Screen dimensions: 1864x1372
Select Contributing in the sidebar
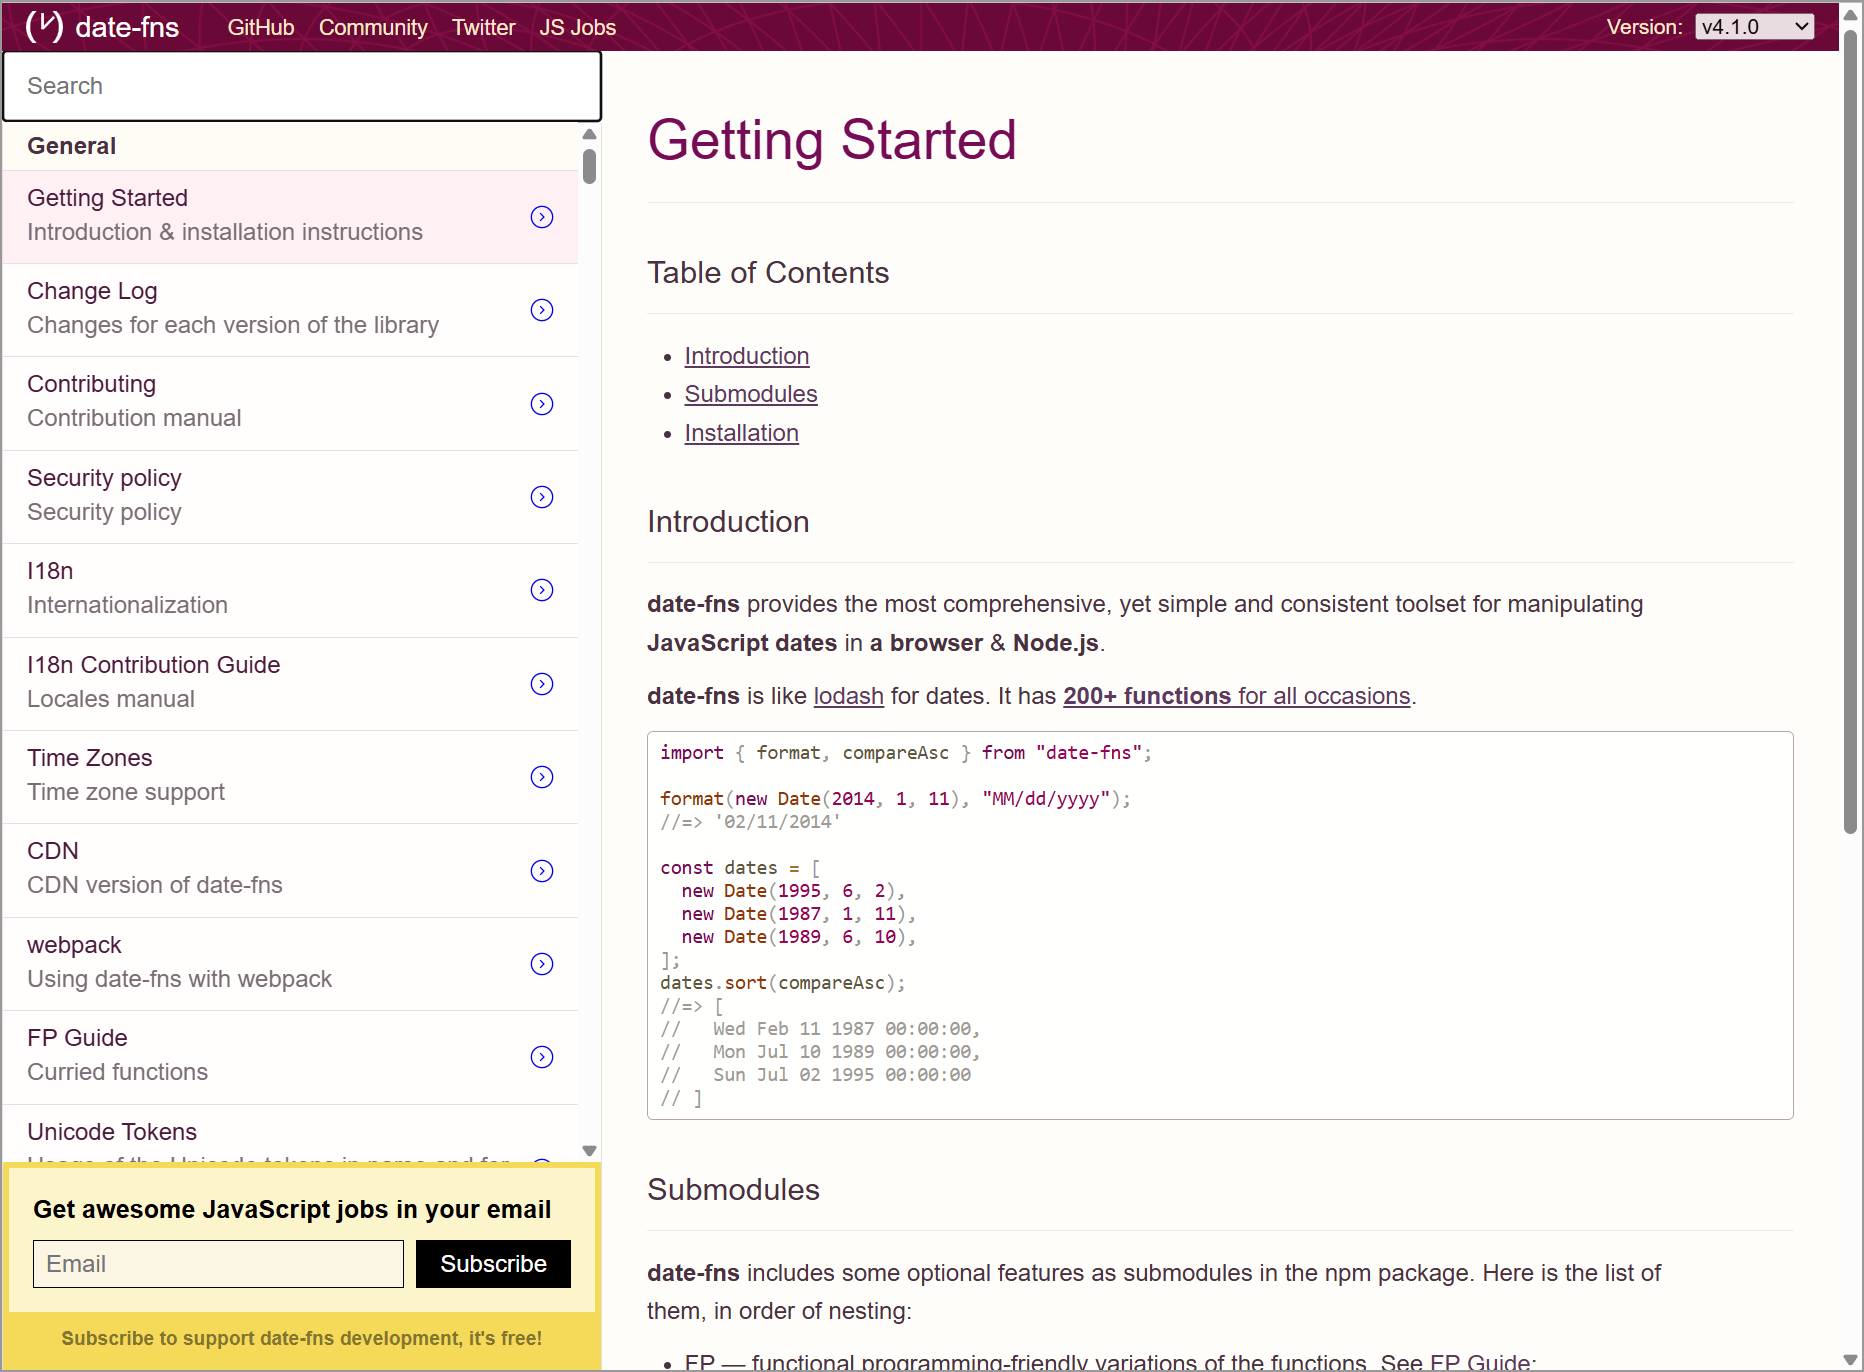point(290,404)
